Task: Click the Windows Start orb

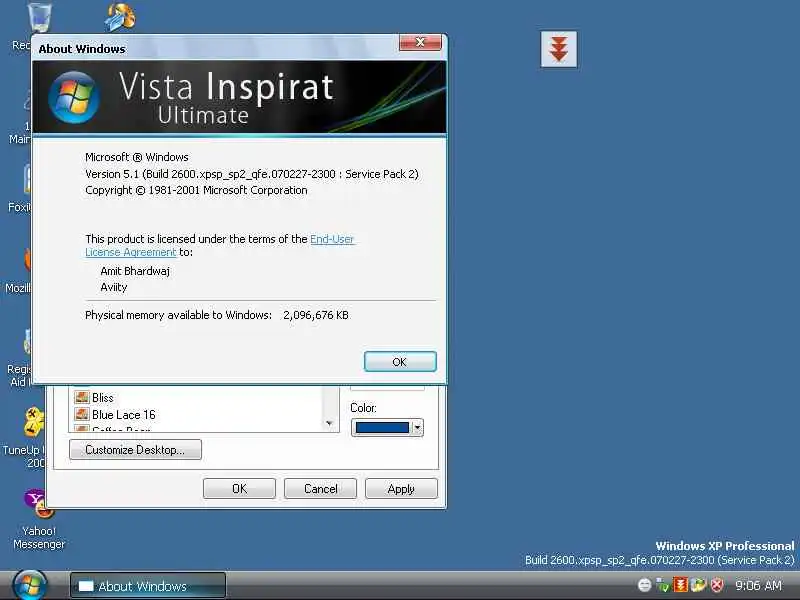Action: (x=30, y=585)
